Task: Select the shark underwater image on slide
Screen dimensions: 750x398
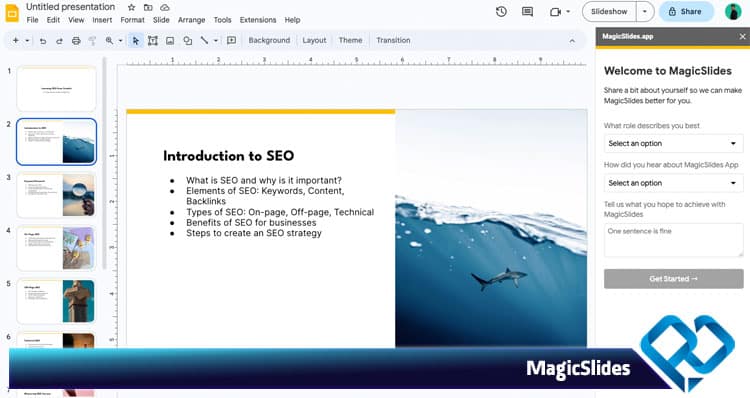Action: click(491, 228)
